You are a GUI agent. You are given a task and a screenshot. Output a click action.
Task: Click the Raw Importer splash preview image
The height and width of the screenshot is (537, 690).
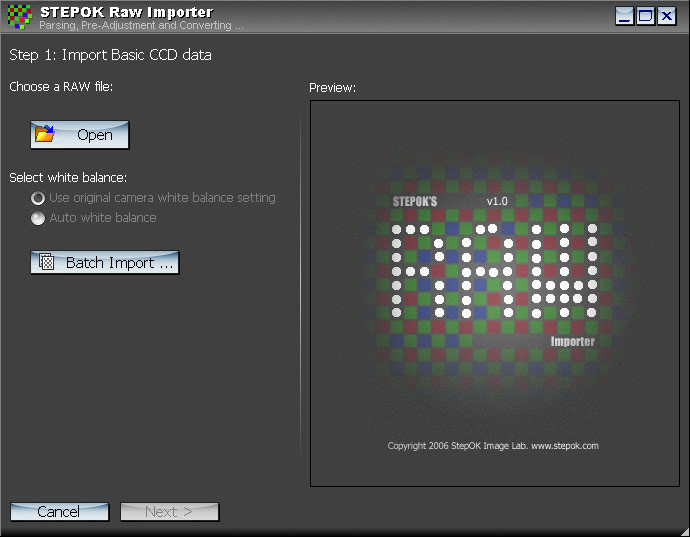pos(495,294)
